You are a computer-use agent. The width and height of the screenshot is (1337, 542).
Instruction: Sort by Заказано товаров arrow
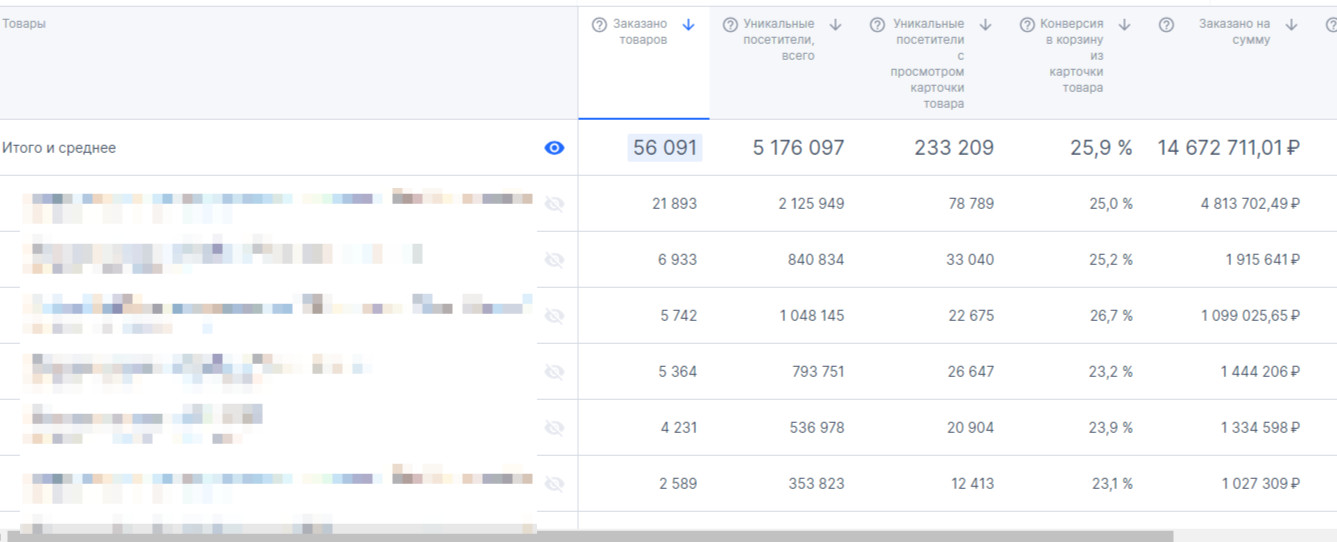tap(688, 25)
